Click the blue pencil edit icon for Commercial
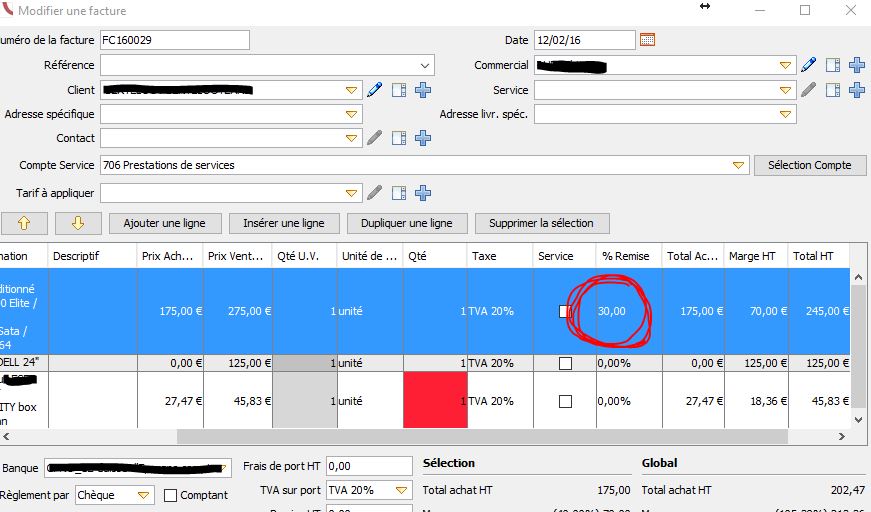 (809, 65)
